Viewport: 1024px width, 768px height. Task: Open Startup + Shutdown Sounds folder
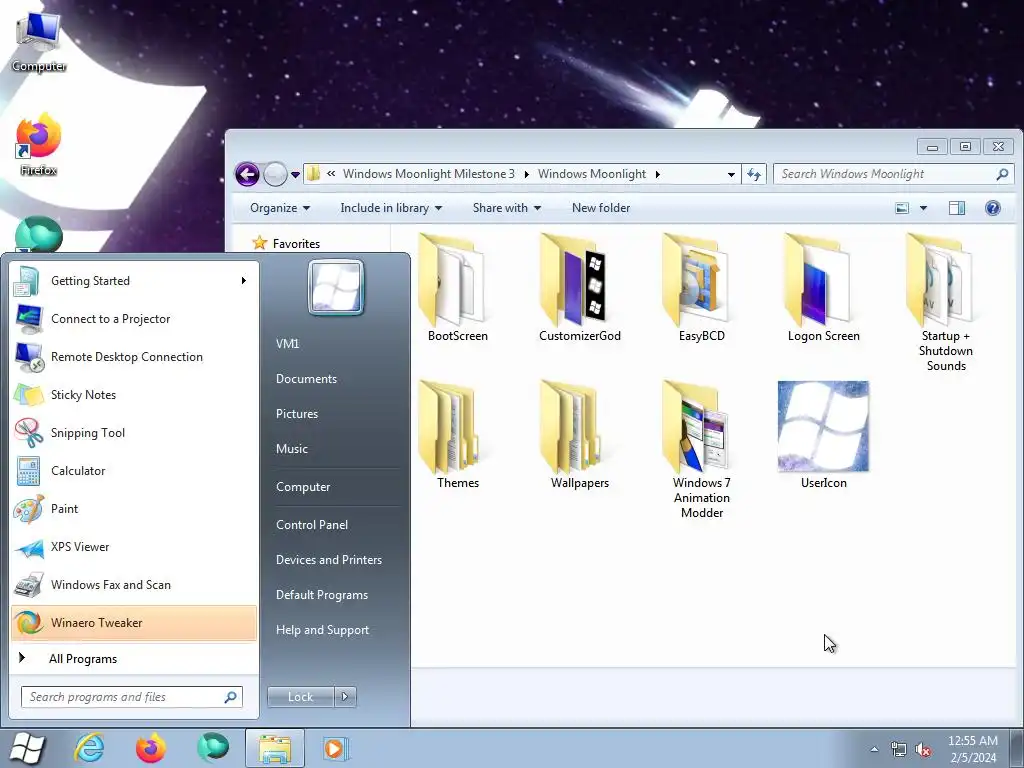tap(946, 302)
